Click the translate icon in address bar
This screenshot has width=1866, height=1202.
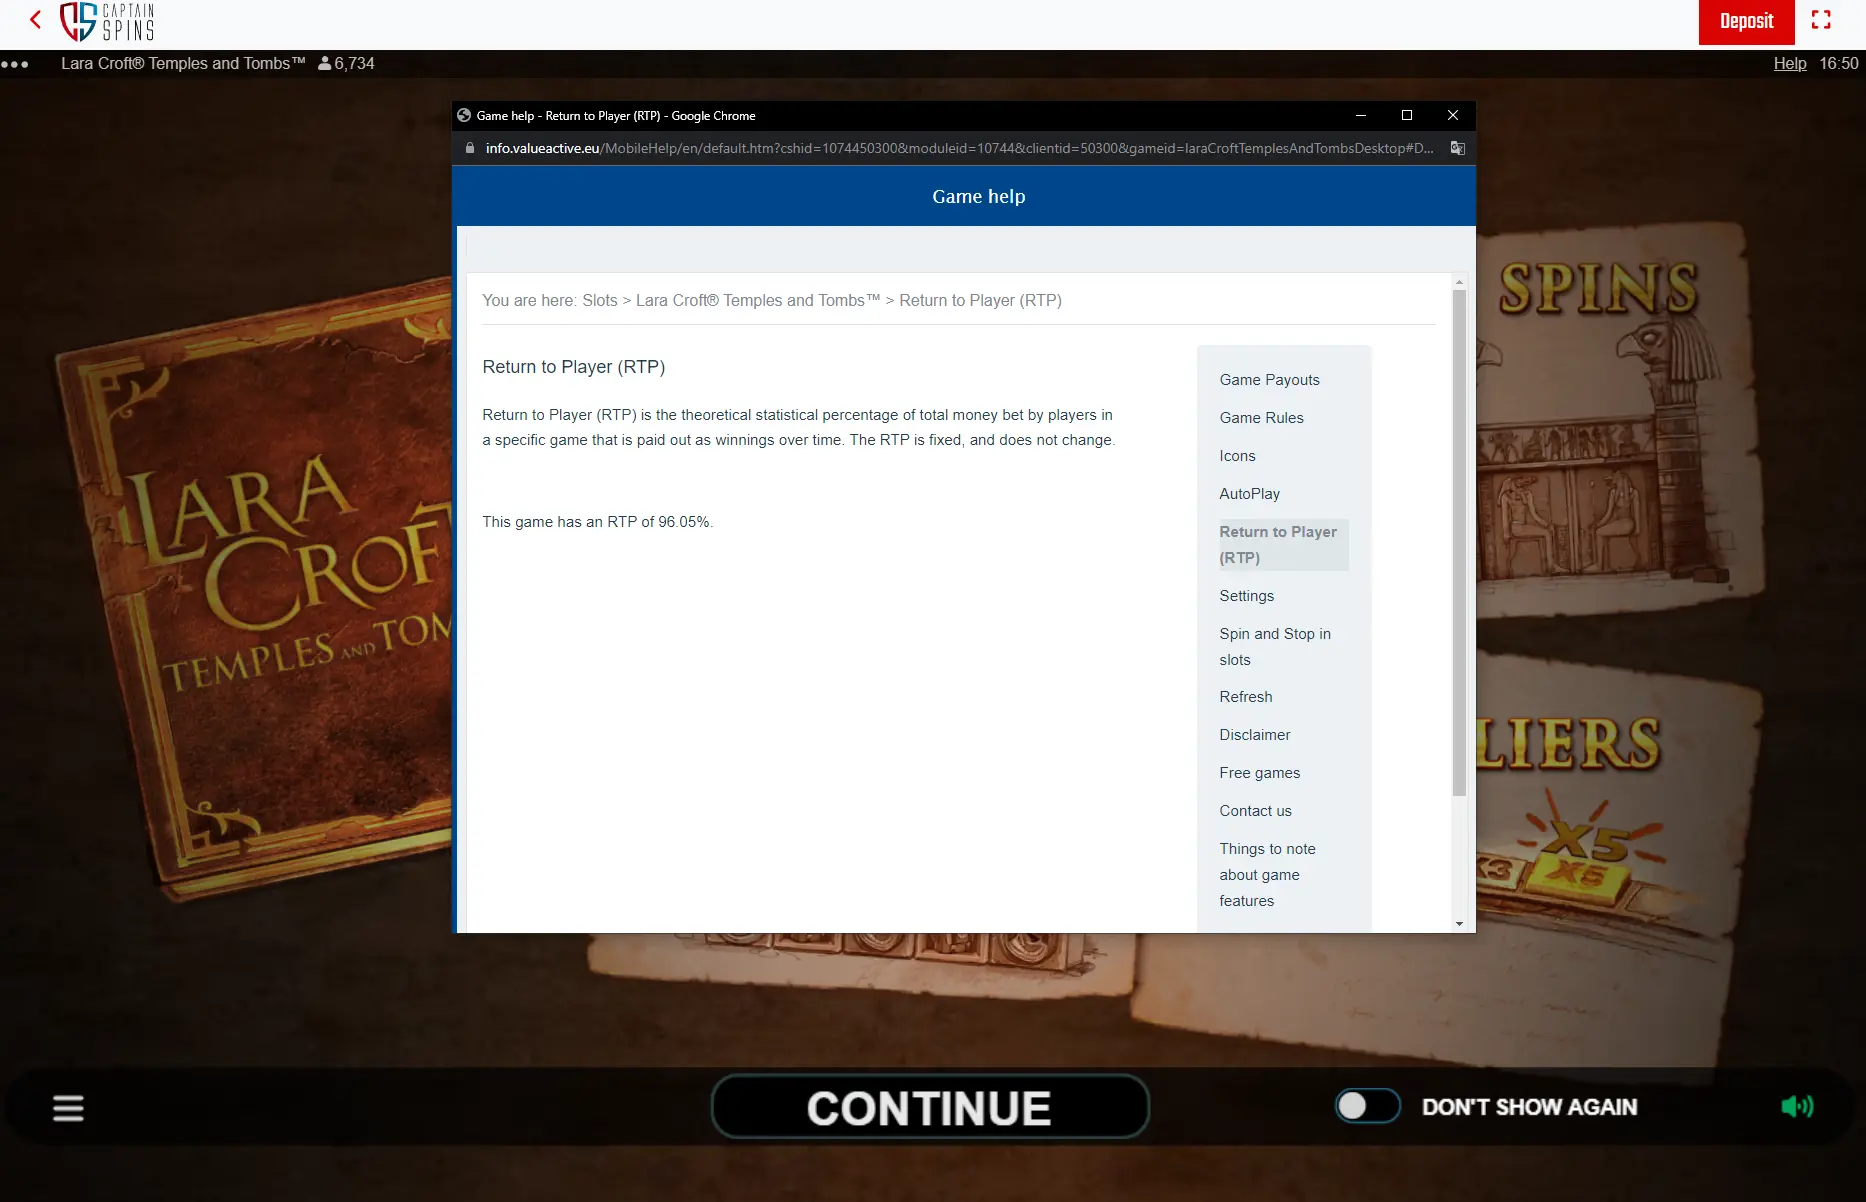point(1458,148)
